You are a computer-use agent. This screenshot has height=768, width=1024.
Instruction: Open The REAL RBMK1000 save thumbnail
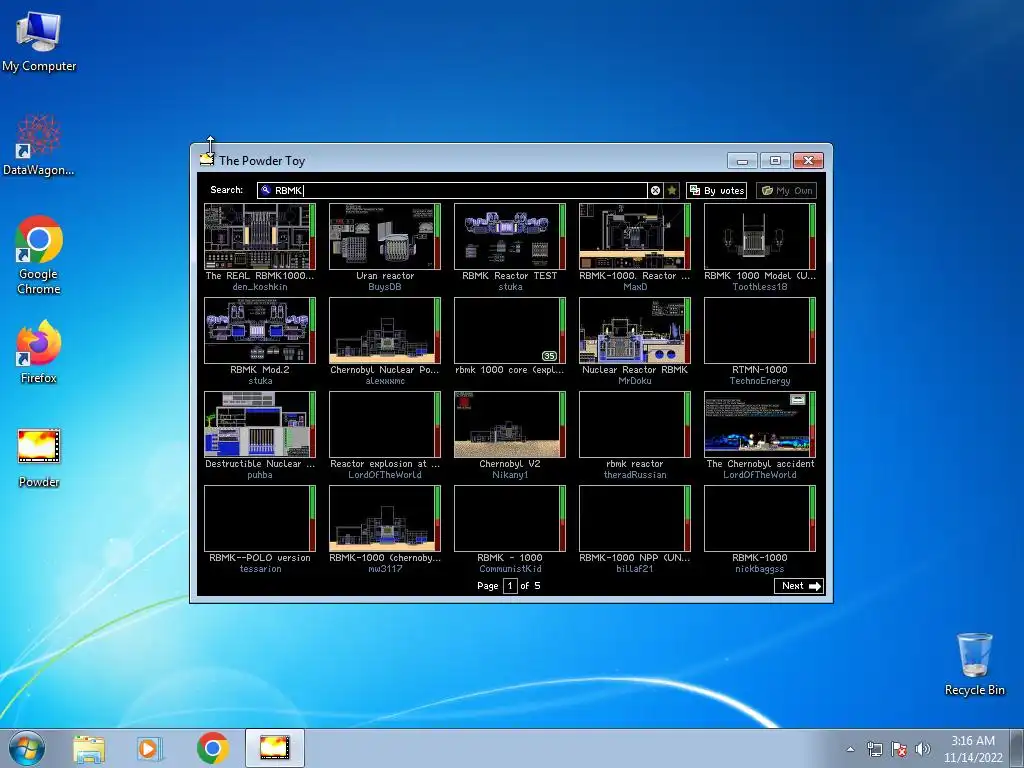tap(260, 236)
